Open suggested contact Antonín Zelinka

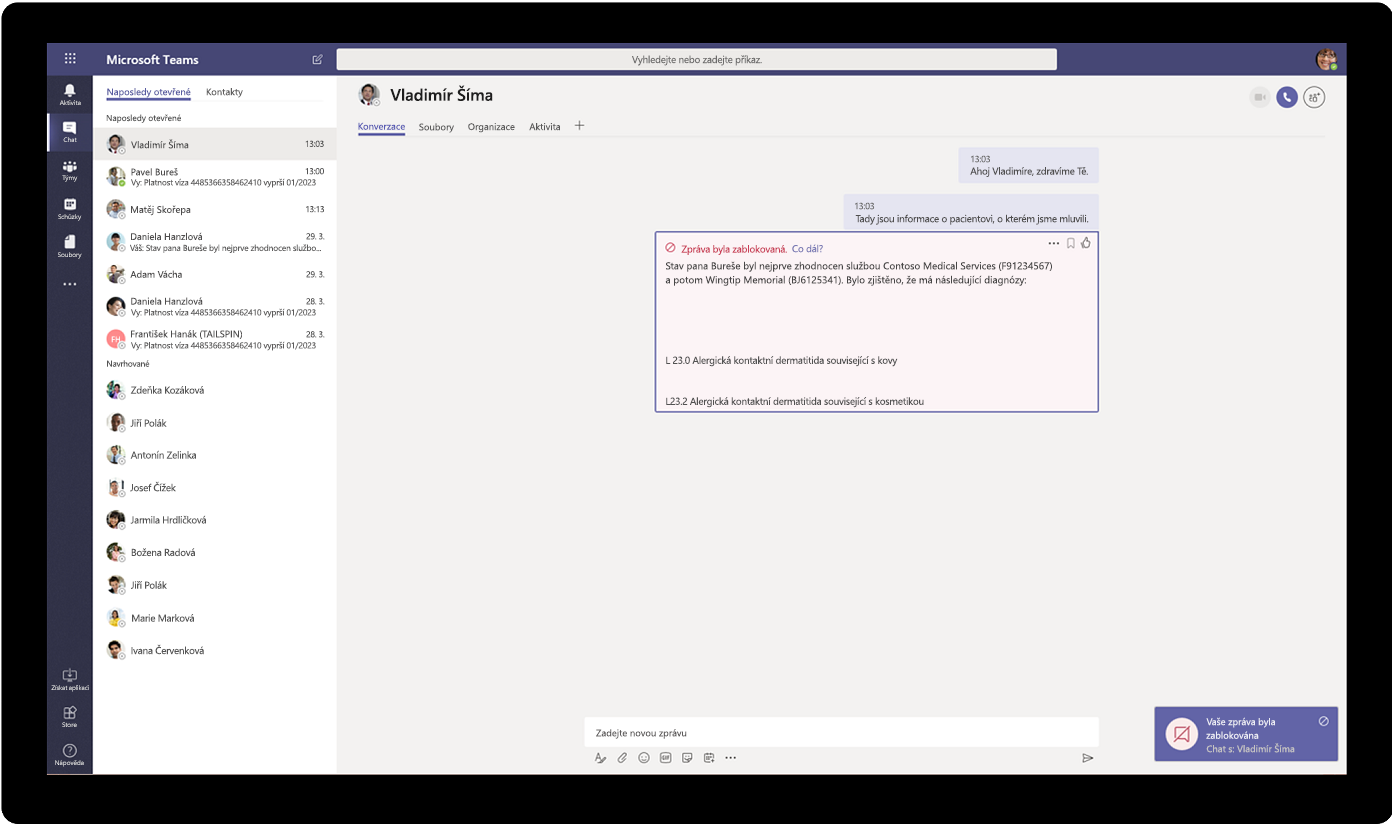pos(215,455)
